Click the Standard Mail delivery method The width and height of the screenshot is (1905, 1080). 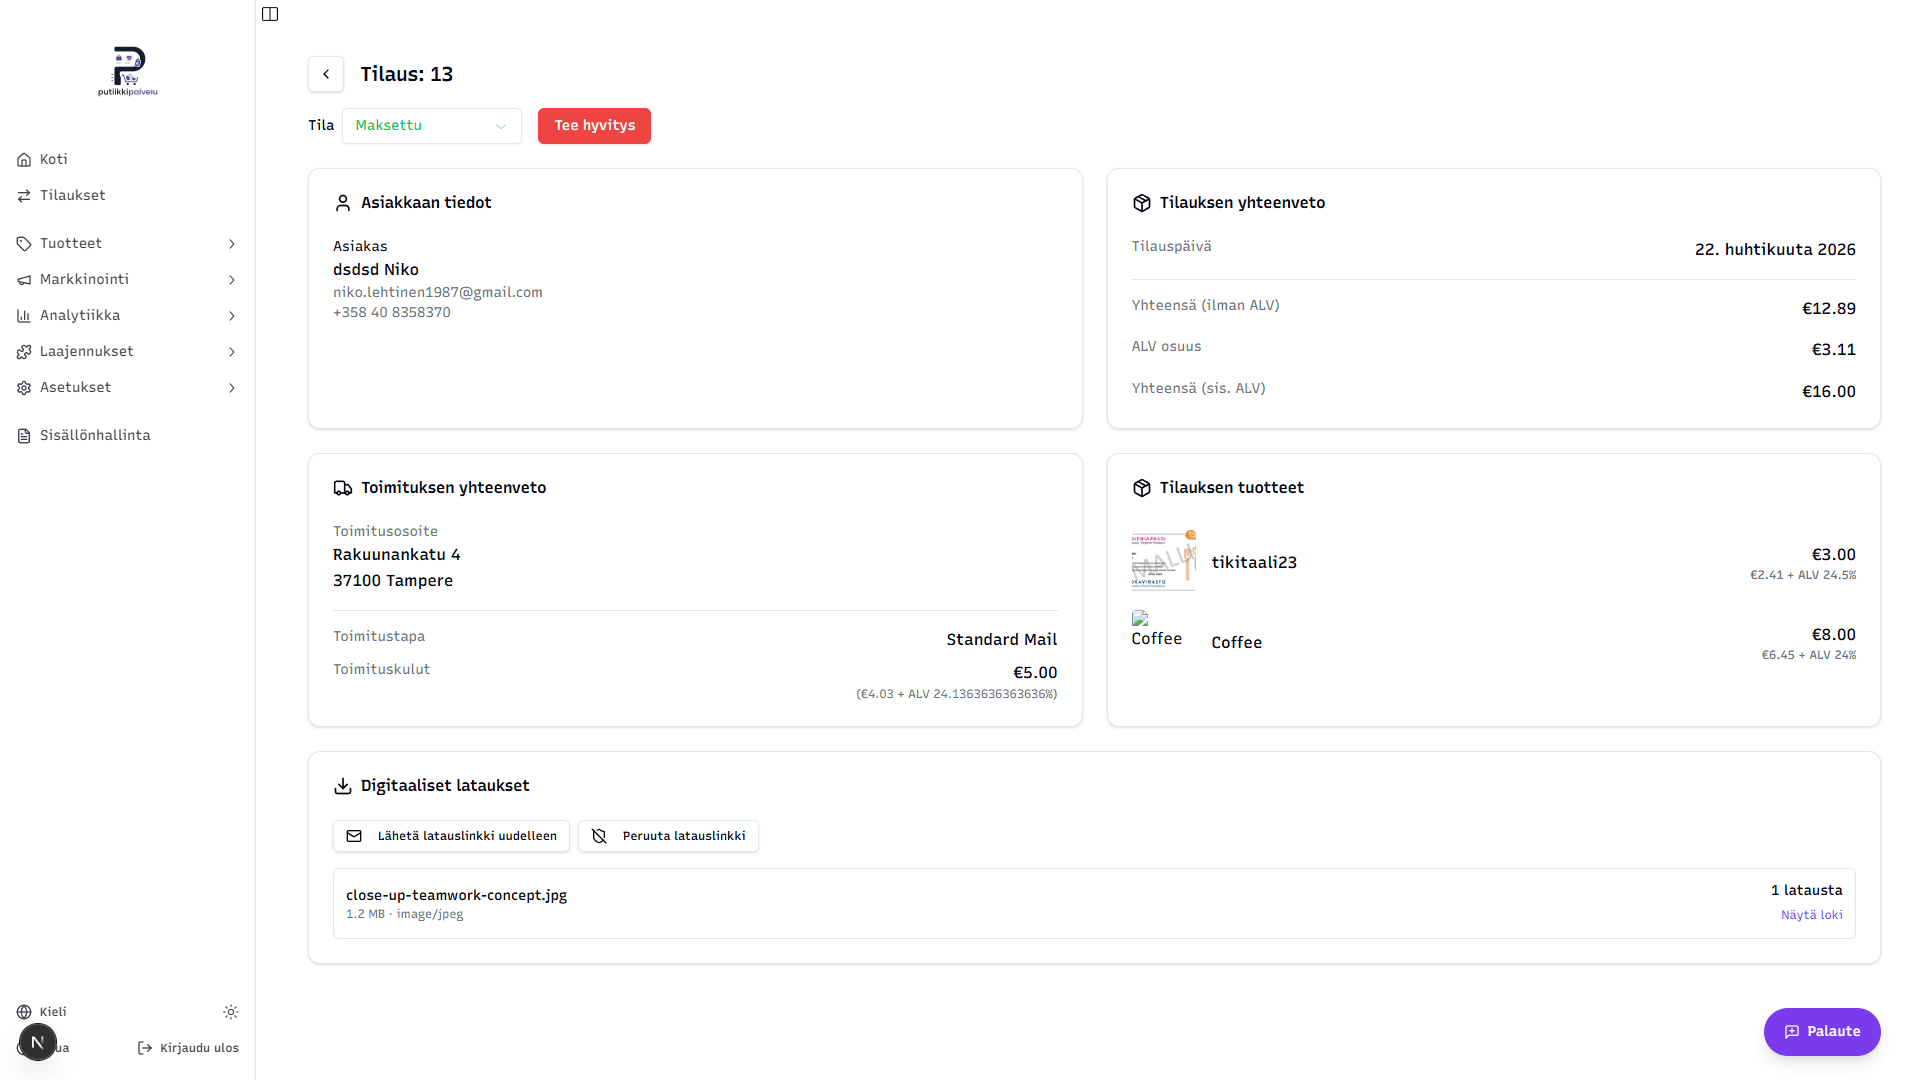[x=1001, y=639]
